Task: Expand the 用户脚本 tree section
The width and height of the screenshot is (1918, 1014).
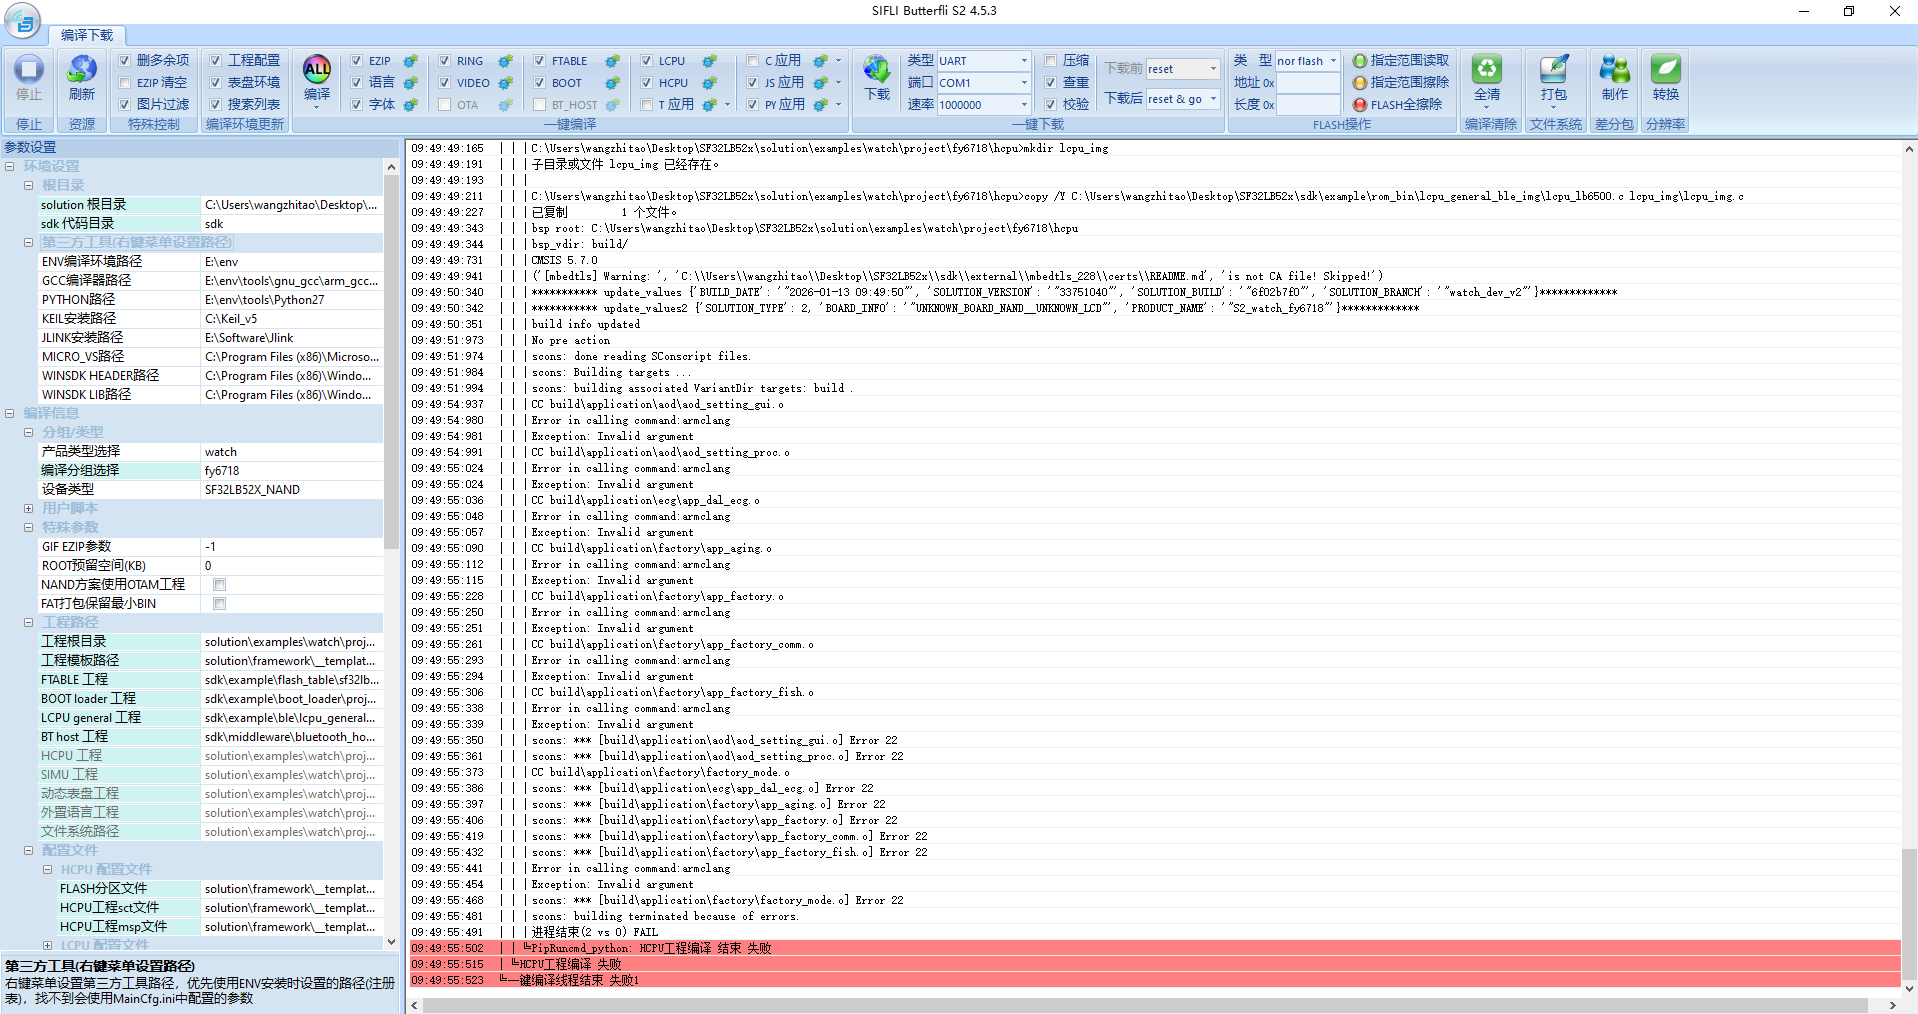Action: (29, 509)
